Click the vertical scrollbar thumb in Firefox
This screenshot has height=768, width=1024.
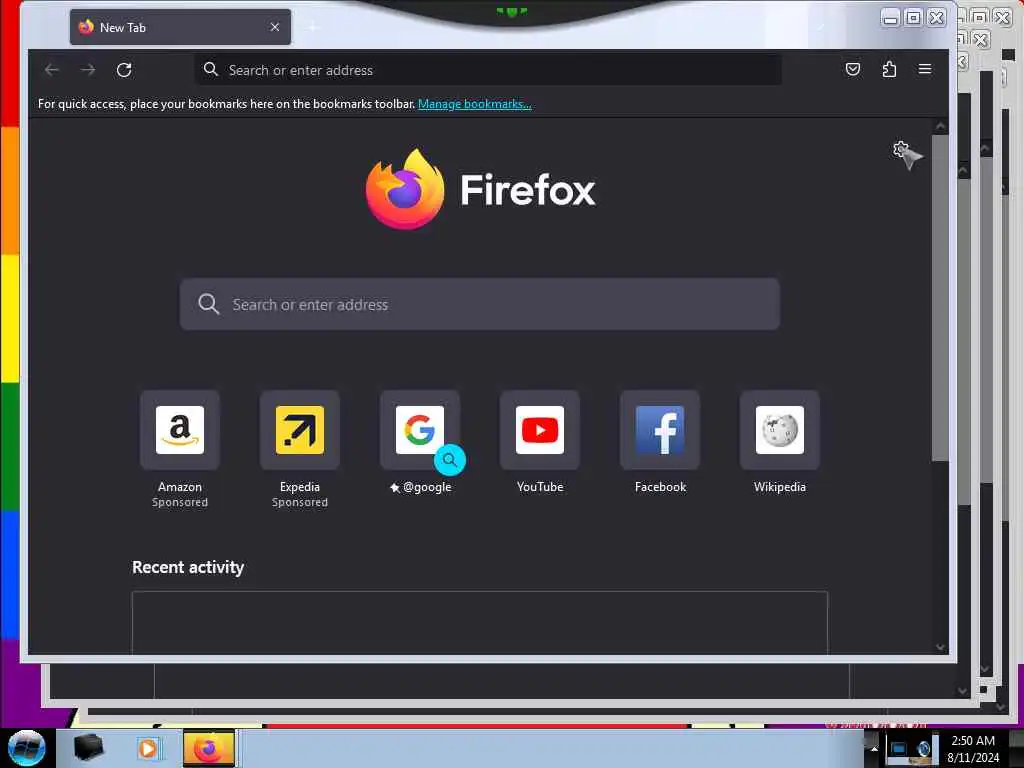pyautogui.click(x=940, y=298)
